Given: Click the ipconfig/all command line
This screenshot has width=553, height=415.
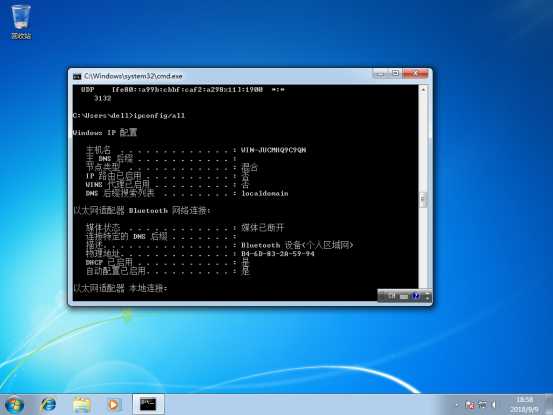Looking at the screenshot, I should coord(129,116).
